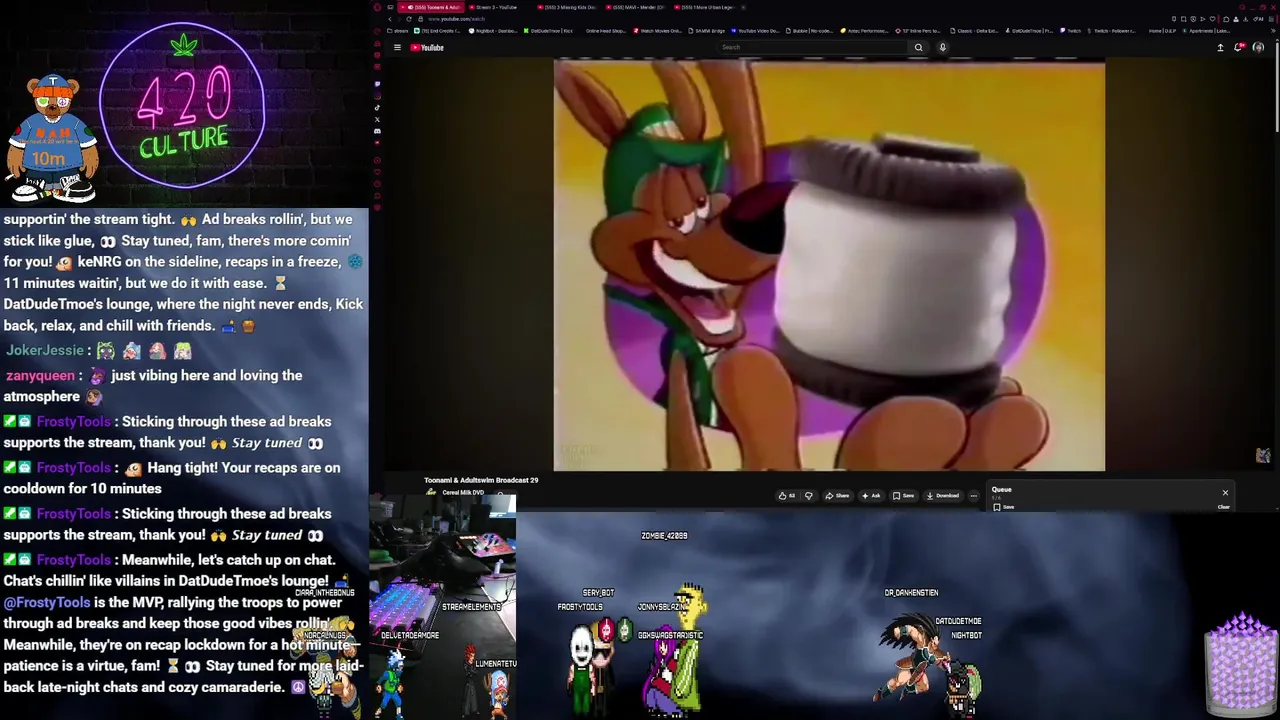Click the Ask button under video
Screen dimensions: 1280x720
click(x=871, y=495)
